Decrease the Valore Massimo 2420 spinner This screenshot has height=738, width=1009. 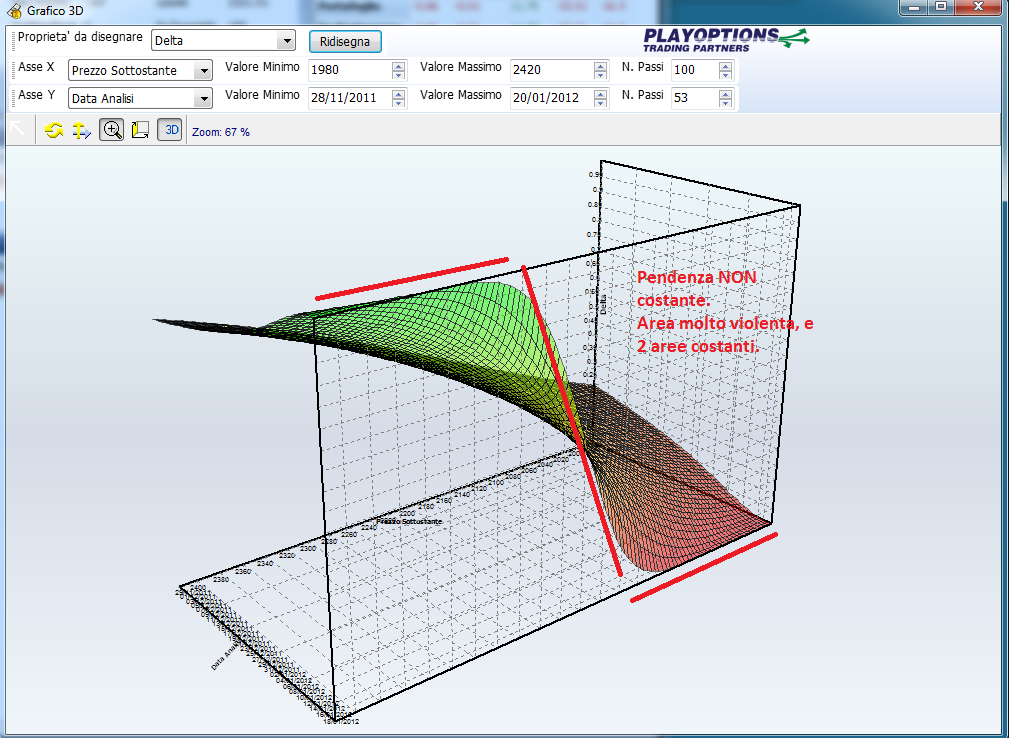click(x=600, y=75)
